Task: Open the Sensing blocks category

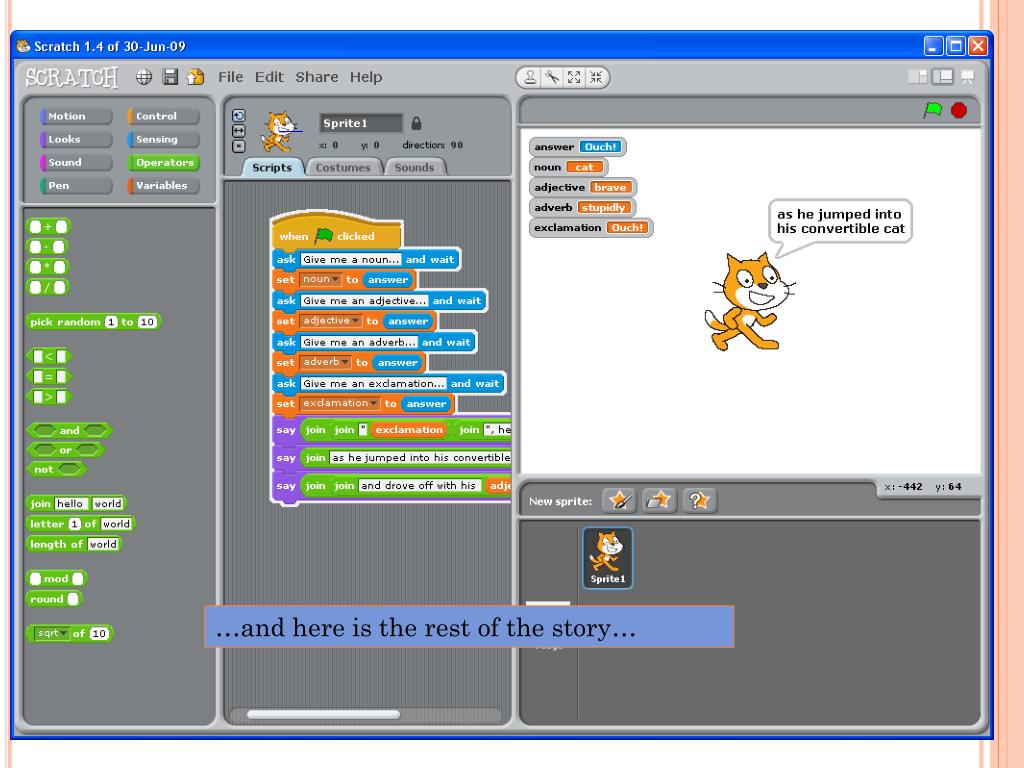Action: point(163,139)
